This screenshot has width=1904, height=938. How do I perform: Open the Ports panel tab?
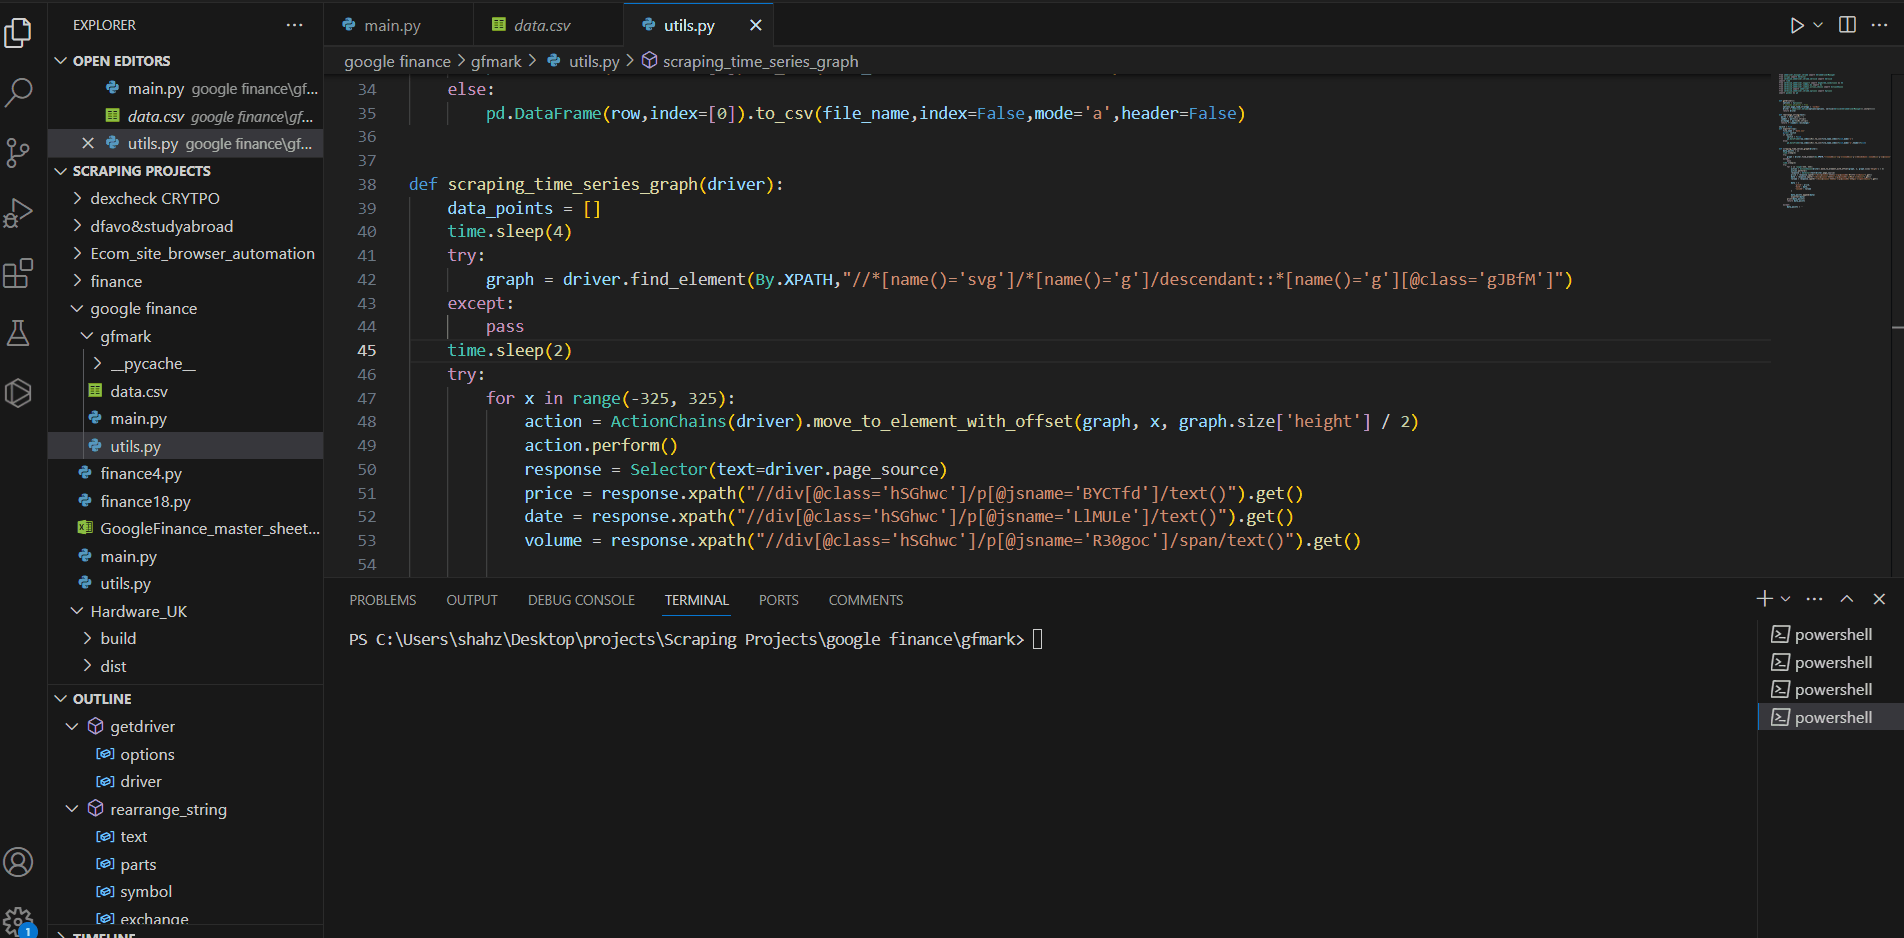[x=778, y=600]
